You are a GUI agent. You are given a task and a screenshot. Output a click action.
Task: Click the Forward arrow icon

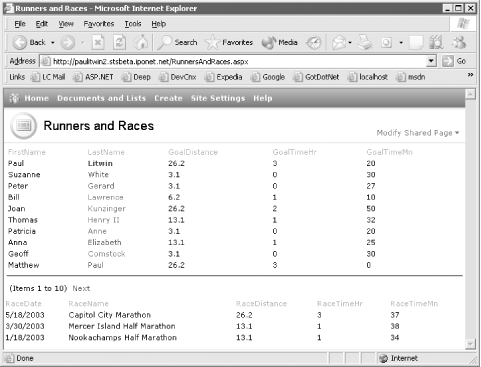[68, 43]
